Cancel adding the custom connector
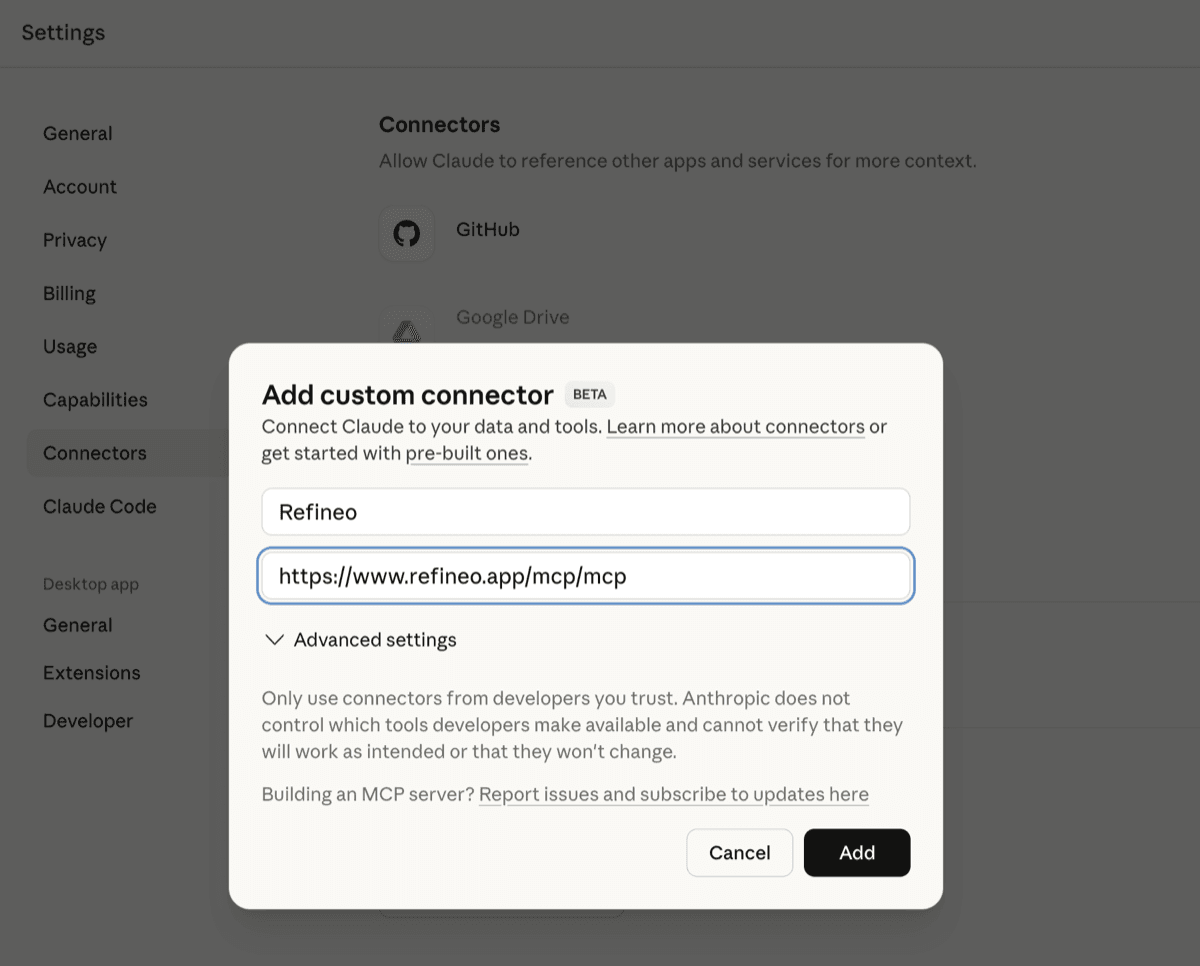This screenshot has height=966, width=1200. [x=739, y=852]
